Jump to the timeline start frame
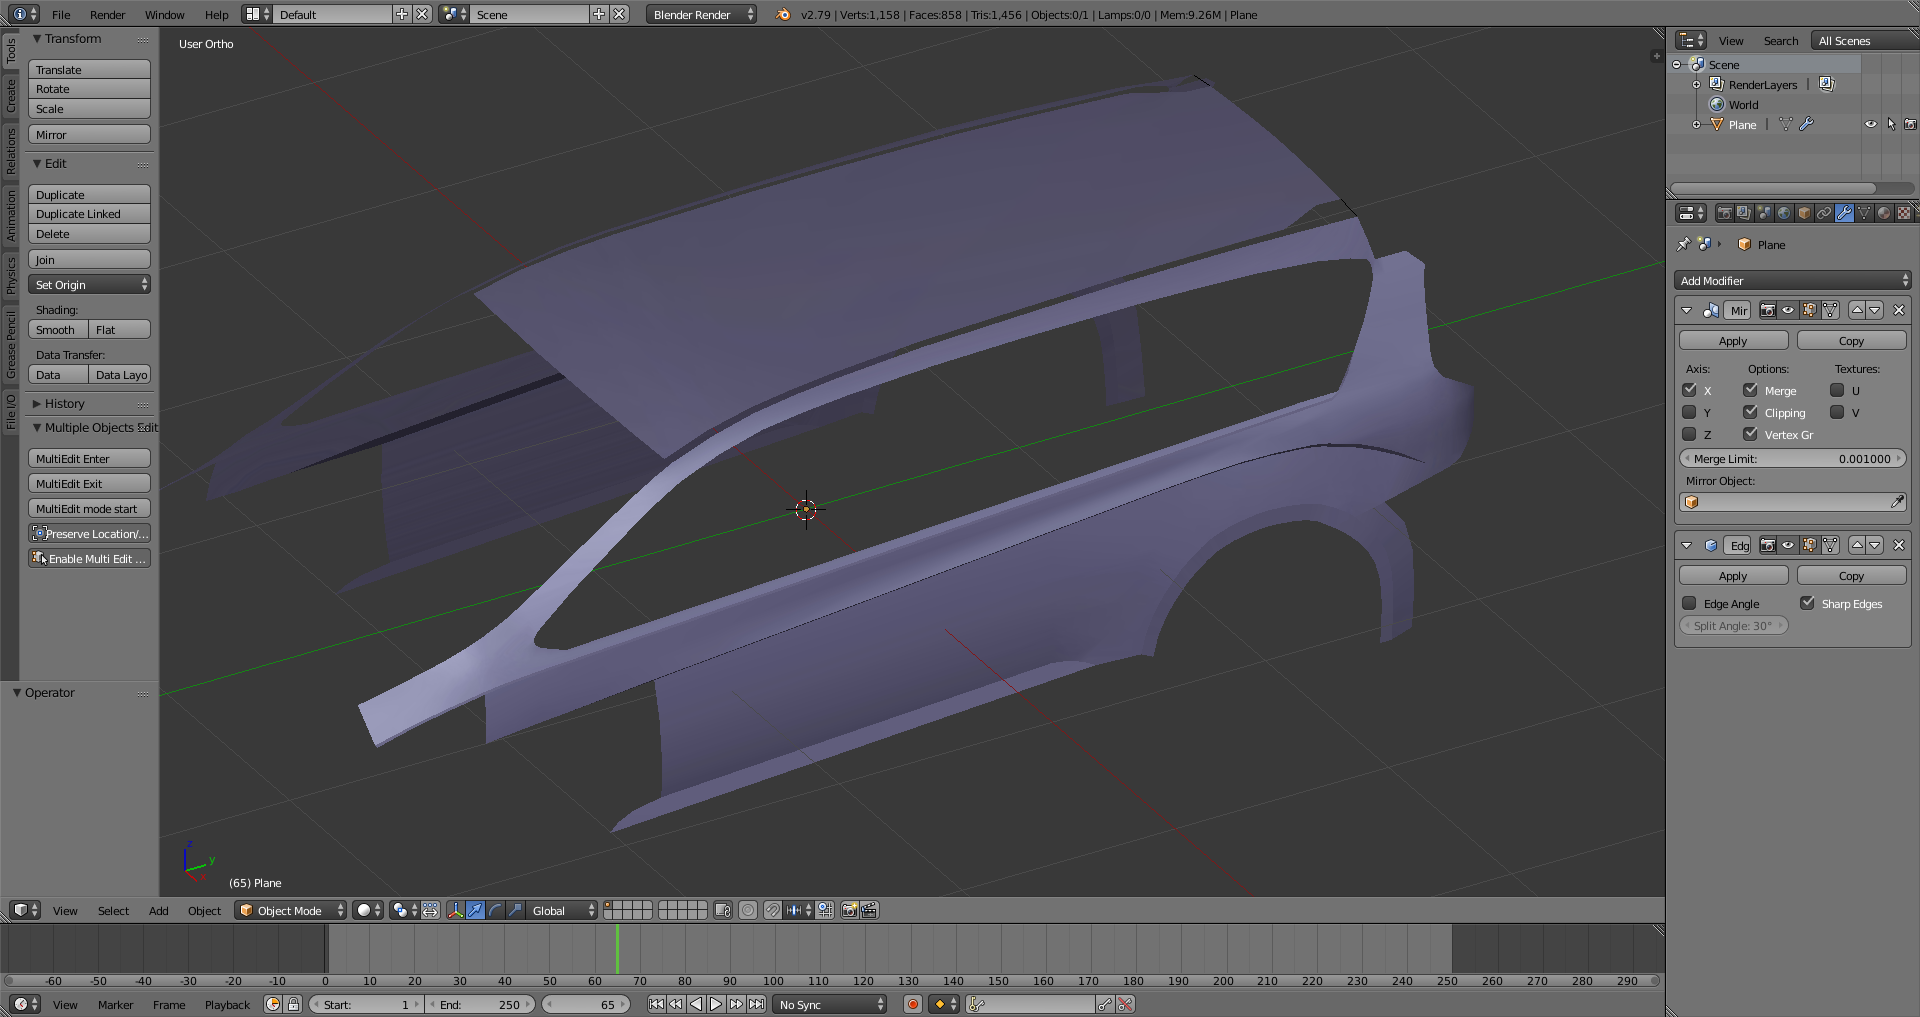This screenshot has height=1017, width=1920. 656,1004
